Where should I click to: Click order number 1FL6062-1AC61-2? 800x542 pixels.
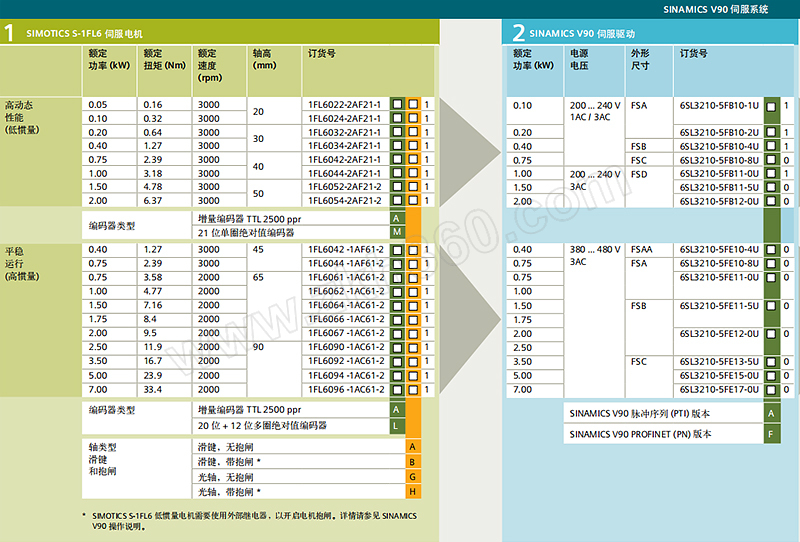[x=346, y=291]
